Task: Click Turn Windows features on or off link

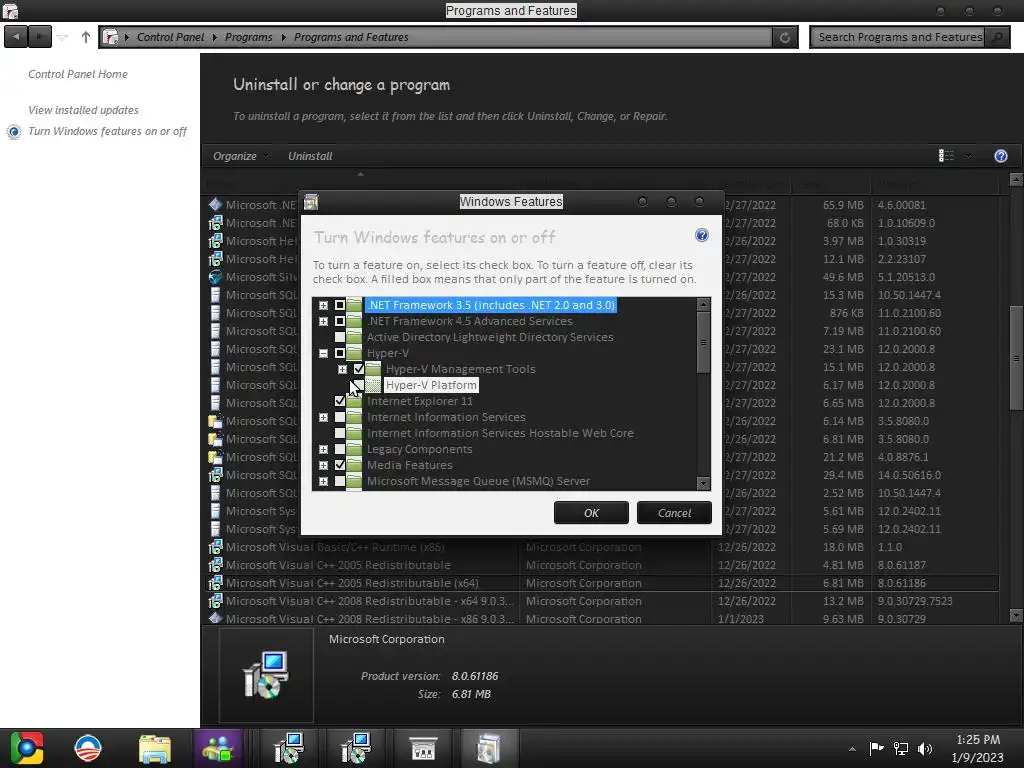Action: click(107, 131)
